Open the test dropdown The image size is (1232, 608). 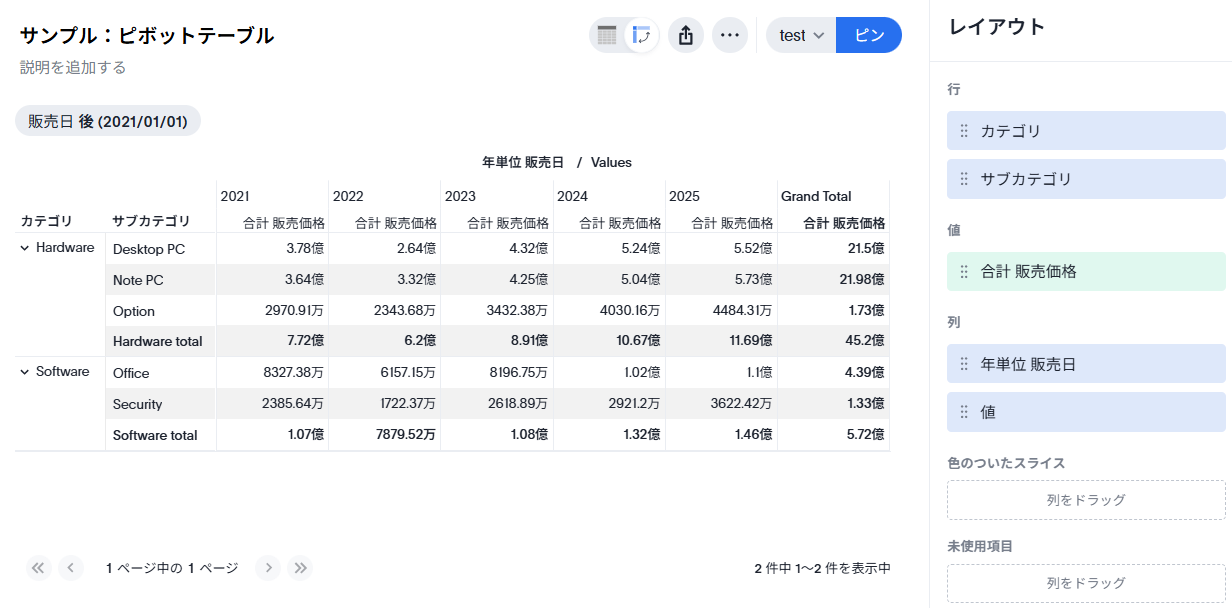point(801,36)
